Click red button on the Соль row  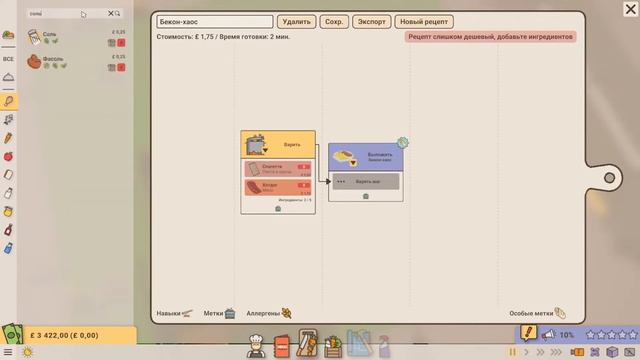point(121,42)
